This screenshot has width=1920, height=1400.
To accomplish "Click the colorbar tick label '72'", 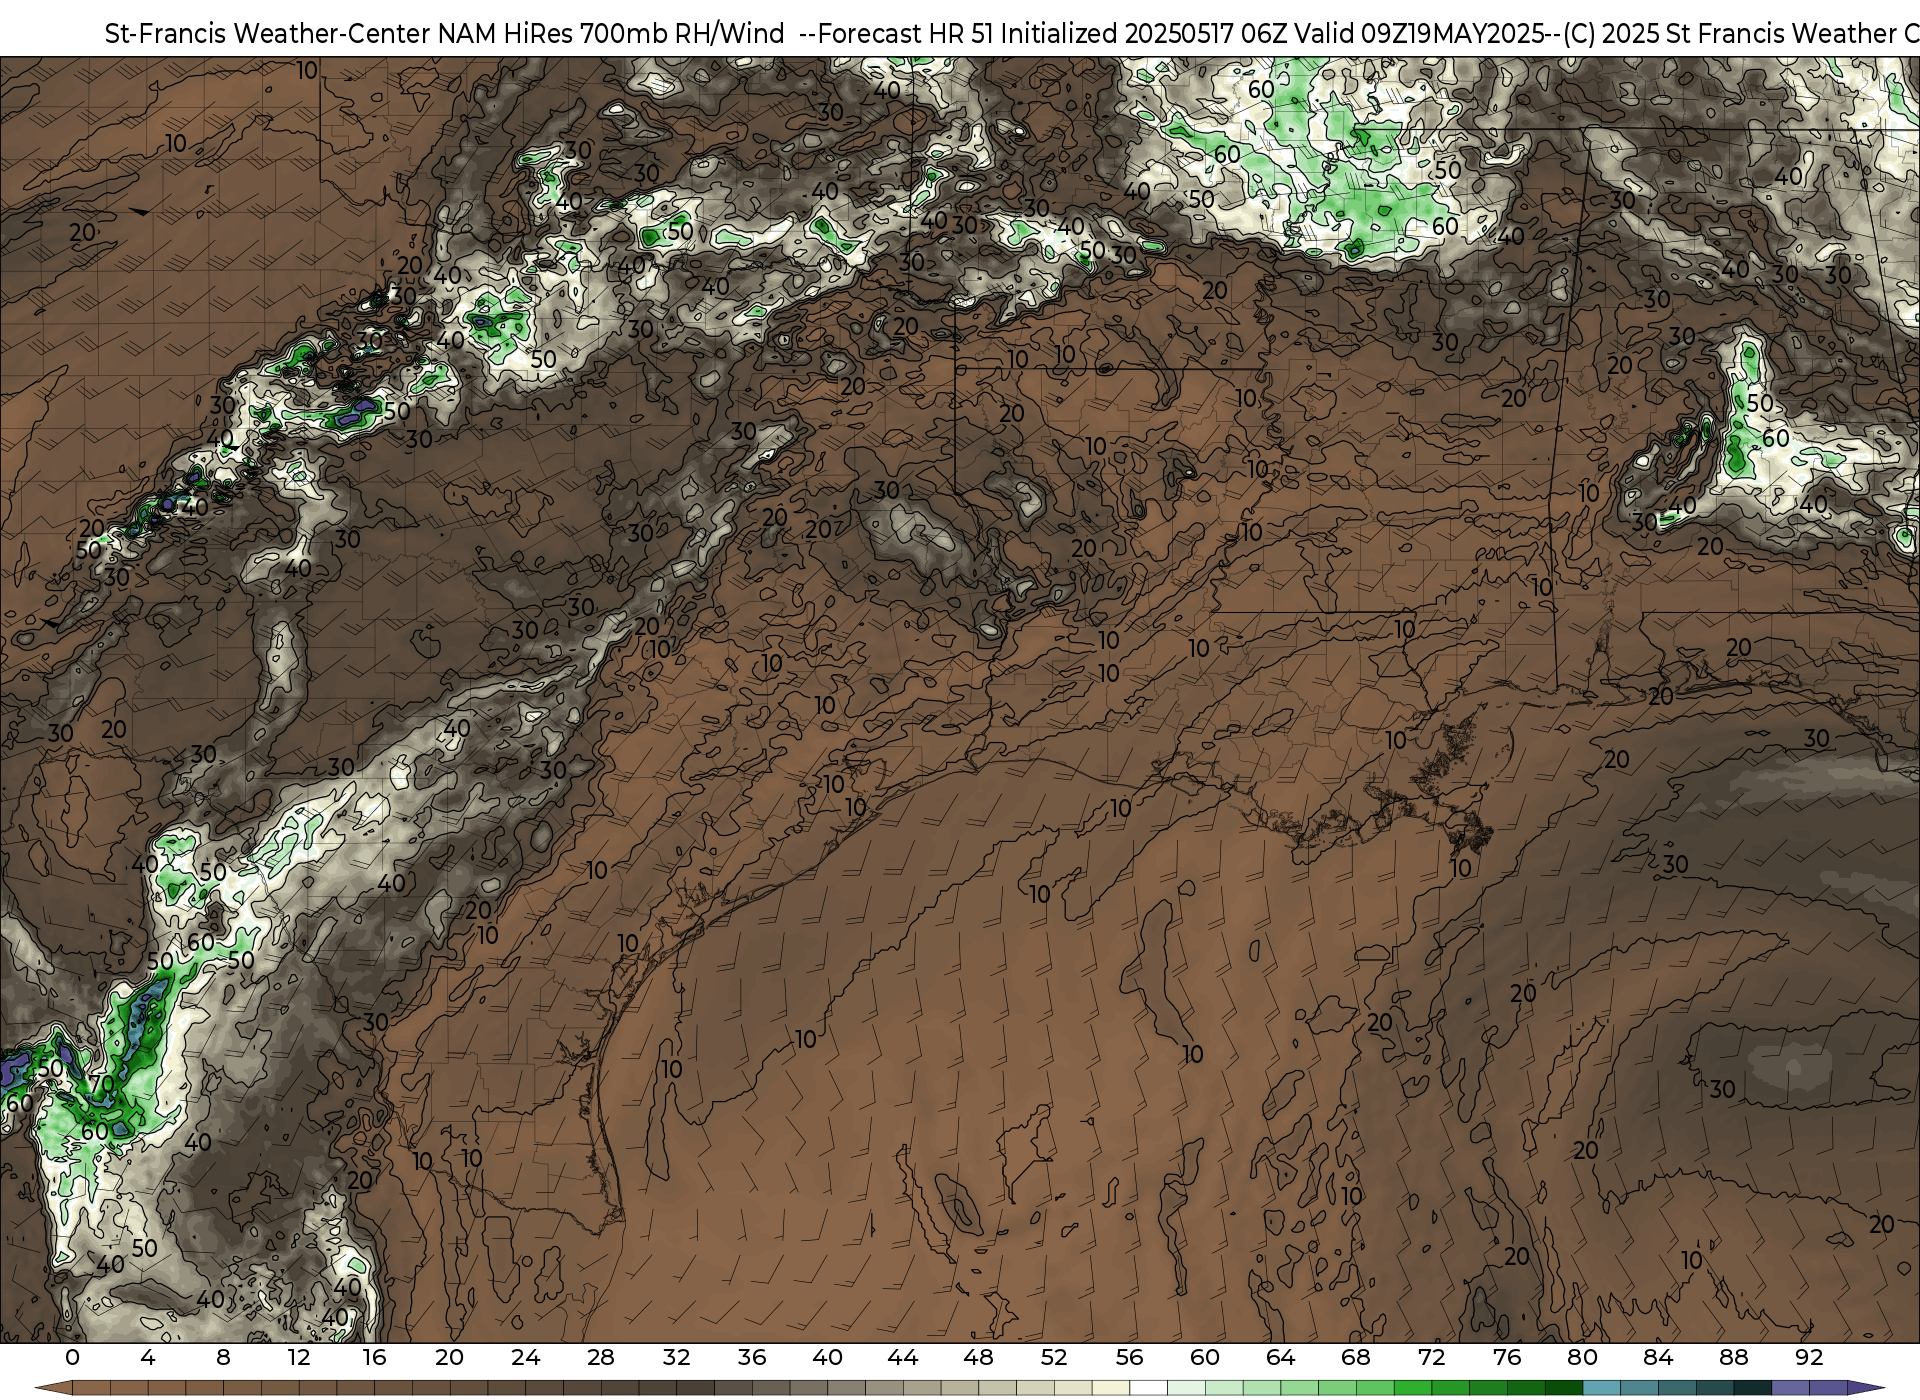I will click(1431, 1358).
